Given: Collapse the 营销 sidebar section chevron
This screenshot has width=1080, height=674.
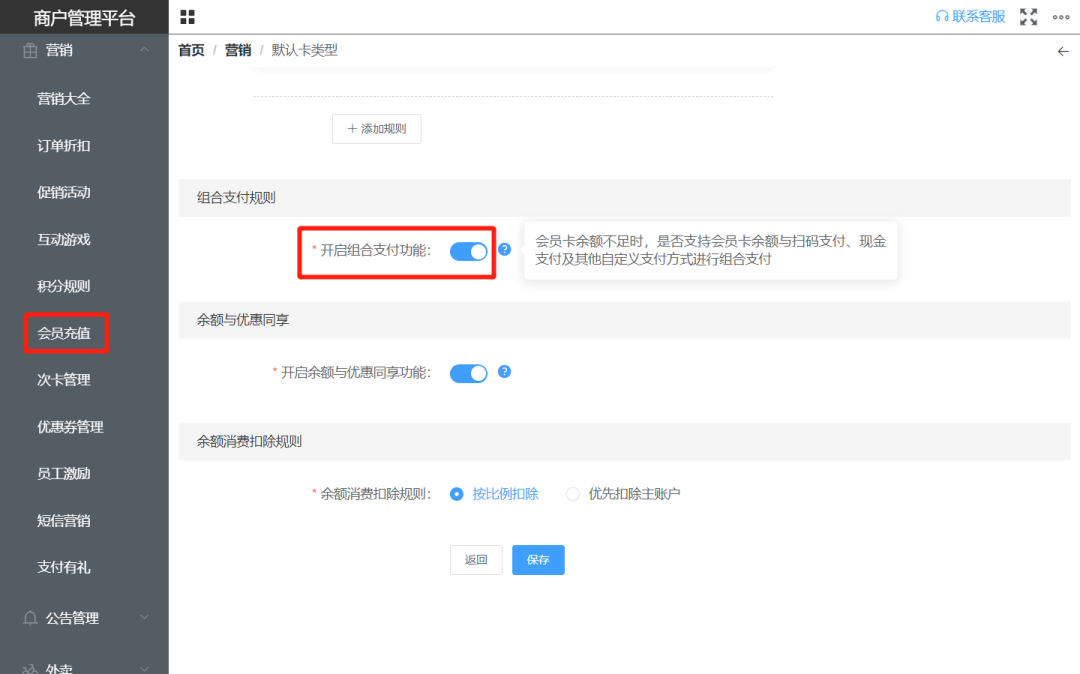Looking at the screenshot, I should (144, 50).
